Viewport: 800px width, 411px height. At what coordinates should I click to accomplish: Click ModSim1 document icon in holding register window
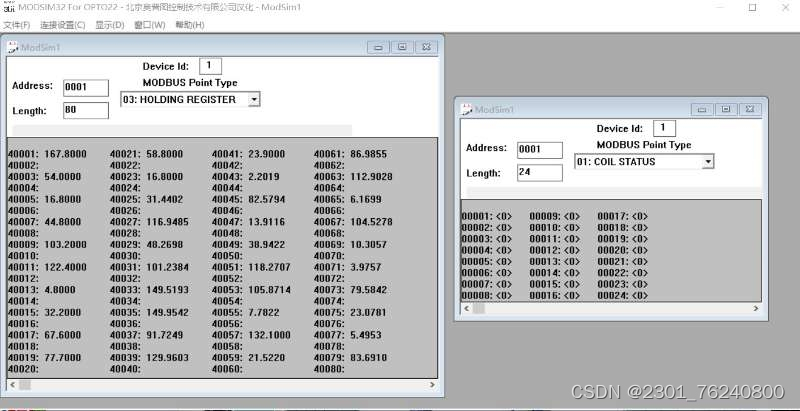pyautogui.click(x=13, y=47)
